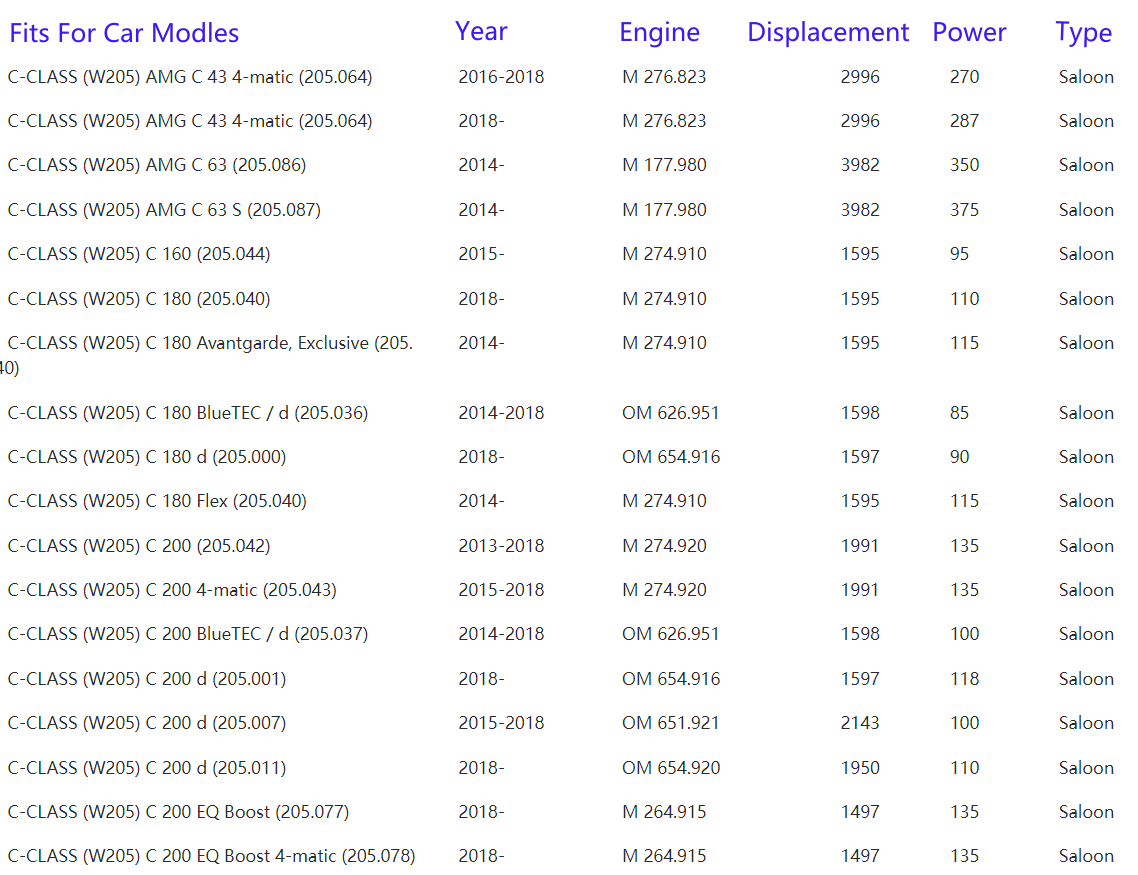Select the C 160 (205.044) model entry
This screenshot has width=1138, height=875.
coord(139,254)
